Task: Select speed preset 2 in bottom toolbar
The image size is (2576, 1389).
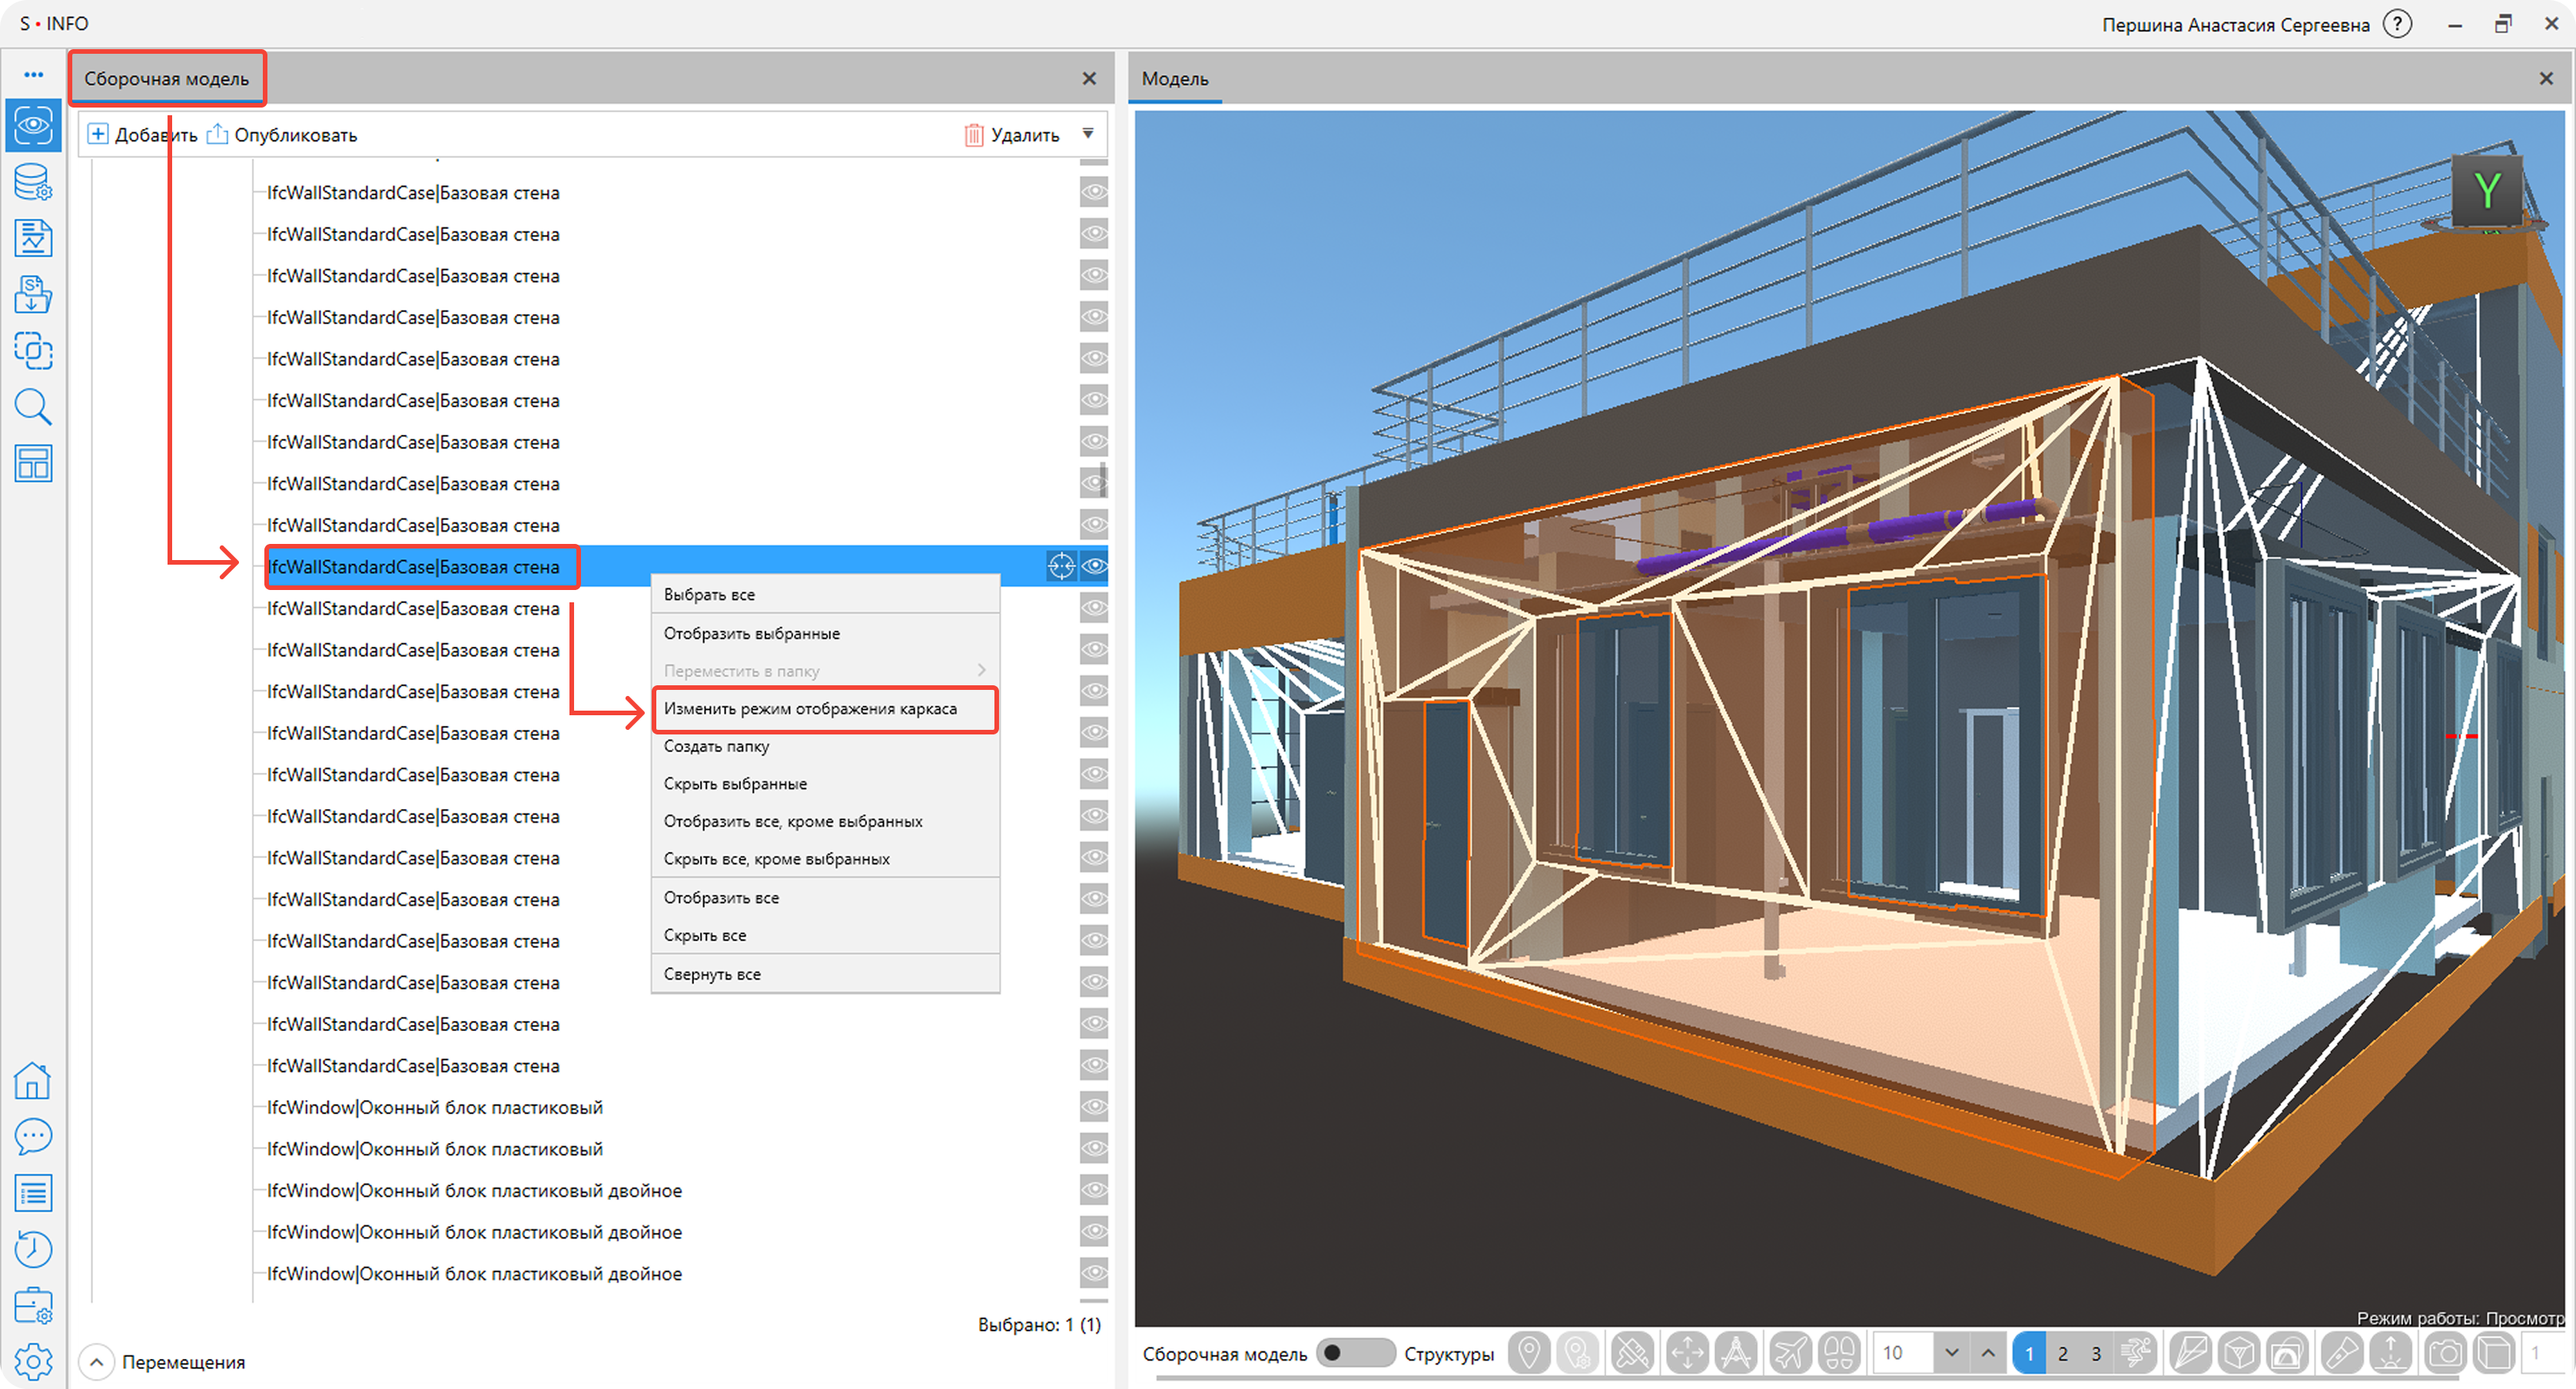Action: 2063,1353
